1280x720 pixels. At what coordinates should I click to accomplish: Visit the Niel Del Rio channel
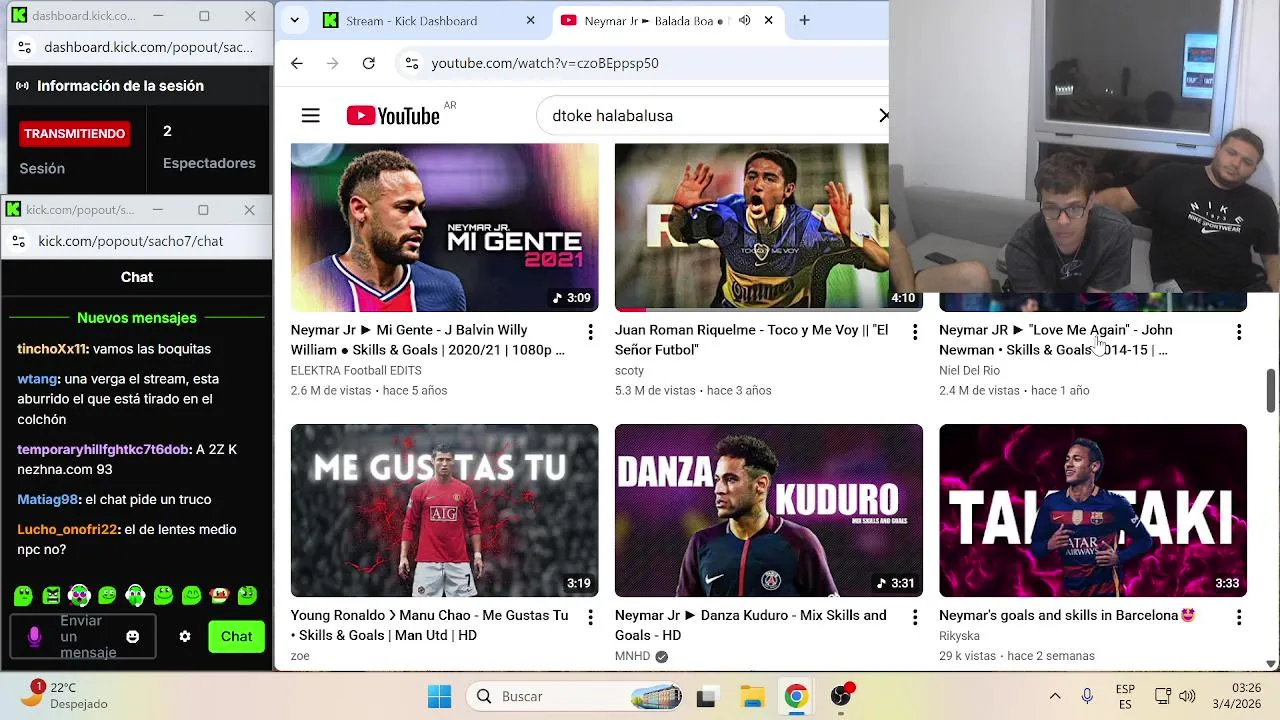click(x=969, y=370)
